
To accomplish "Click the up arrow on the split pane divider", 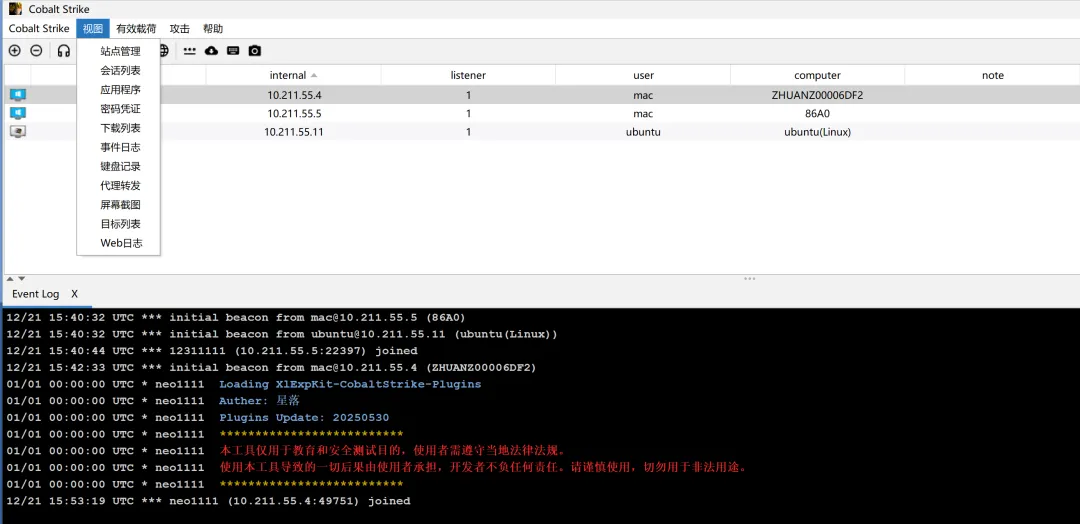I will (10, 279).
